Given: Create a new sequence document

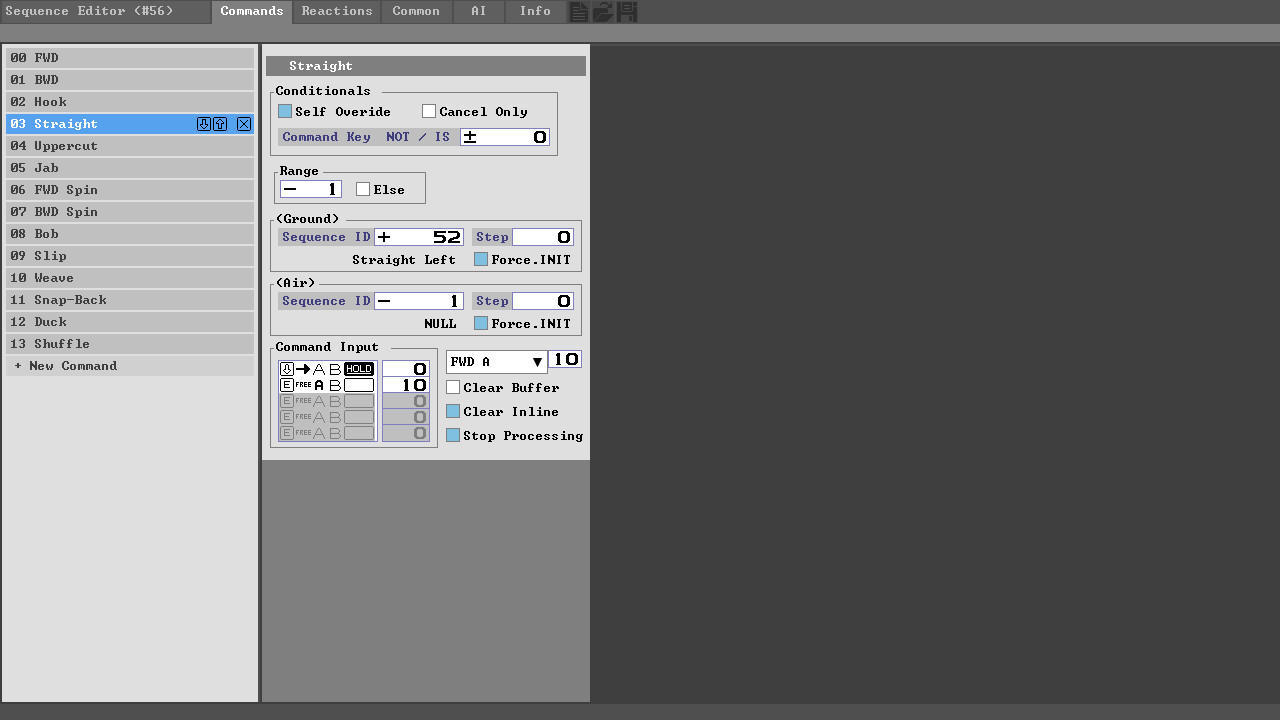Looking at the screenshot, I should pos(578,11).
